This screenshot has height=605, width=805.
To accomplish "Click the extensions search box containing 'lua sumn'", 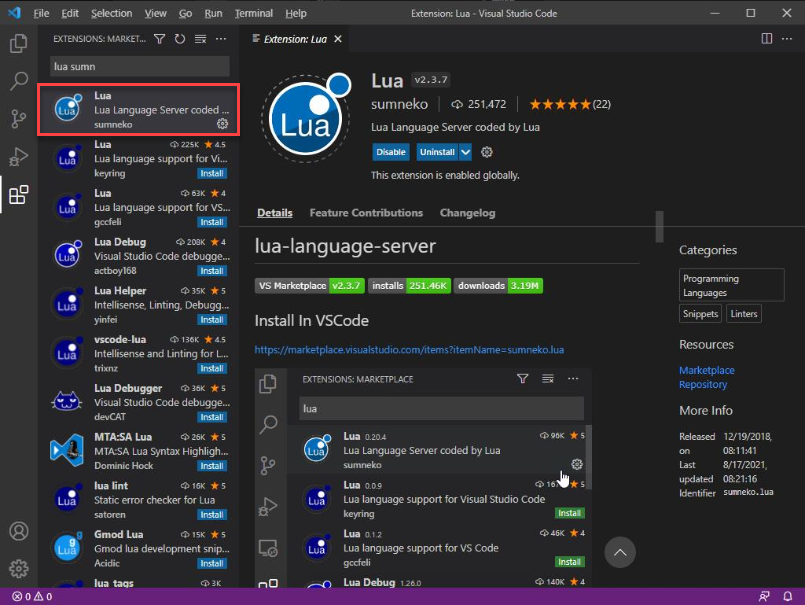I will (140, 66).
